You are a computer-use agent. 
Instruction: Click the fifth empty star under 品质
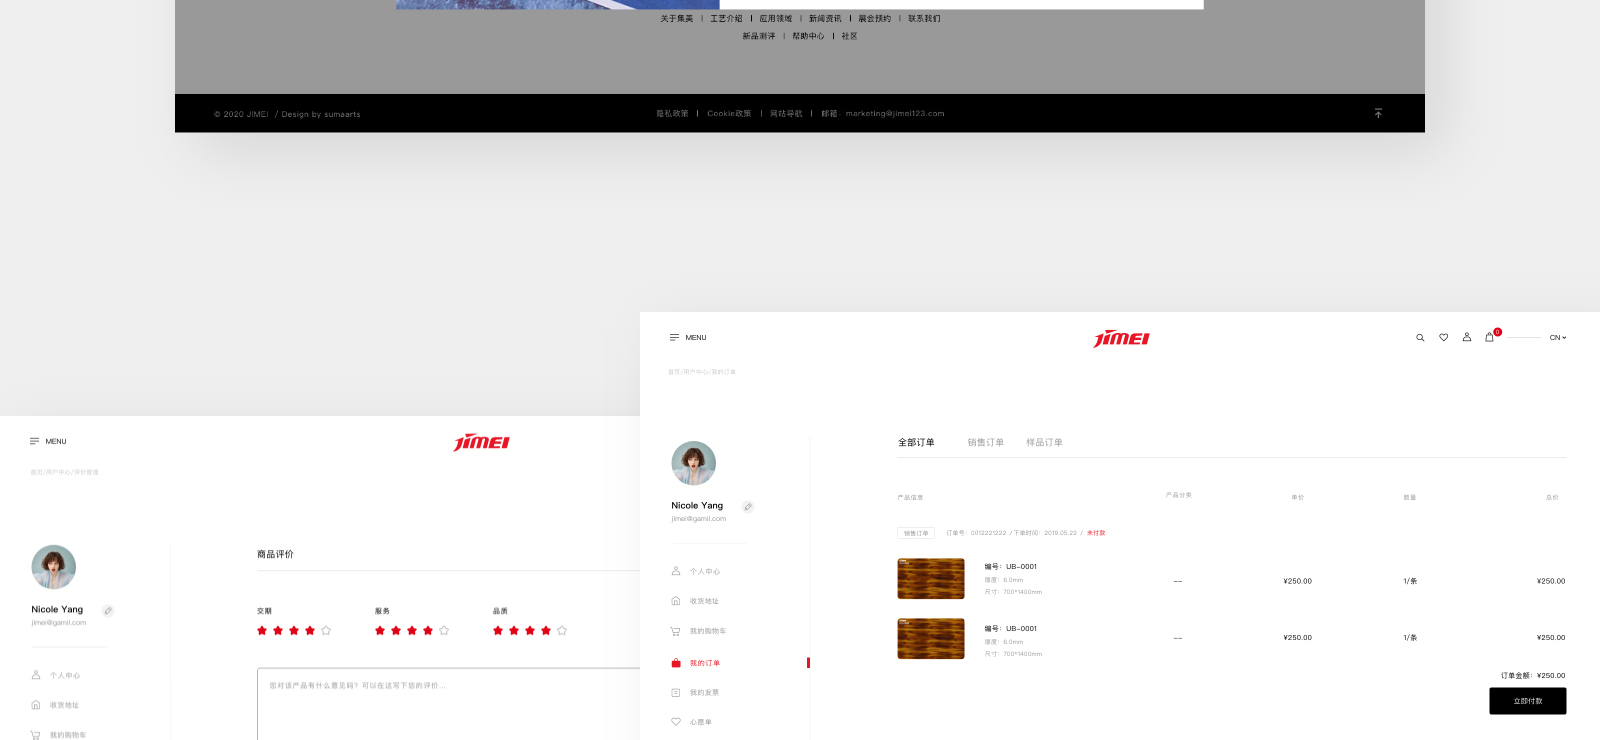[x=562, y=631]
